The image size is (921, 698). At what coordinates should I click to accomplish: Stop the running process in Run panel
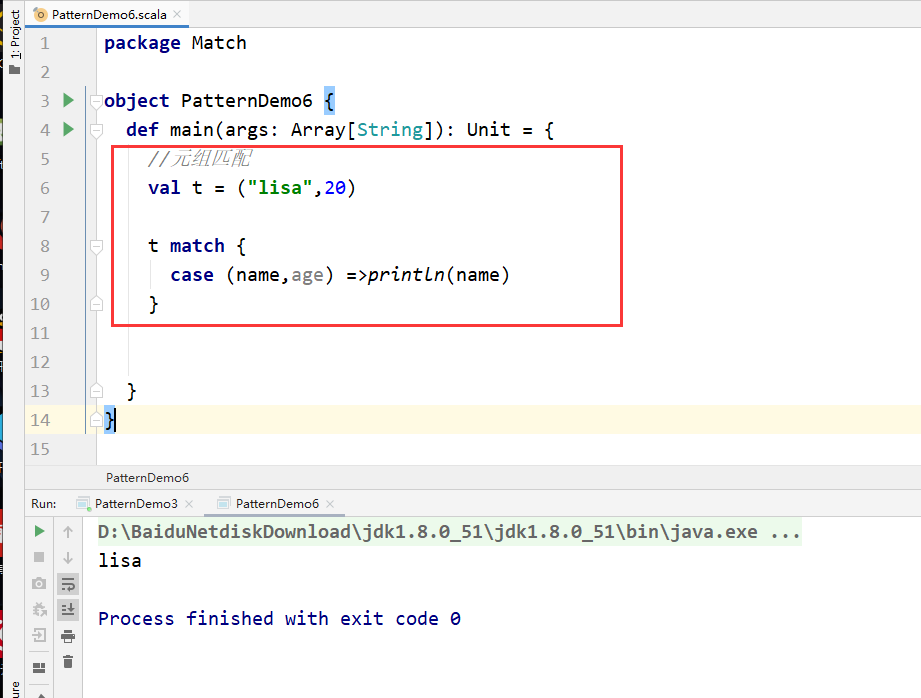39,557
